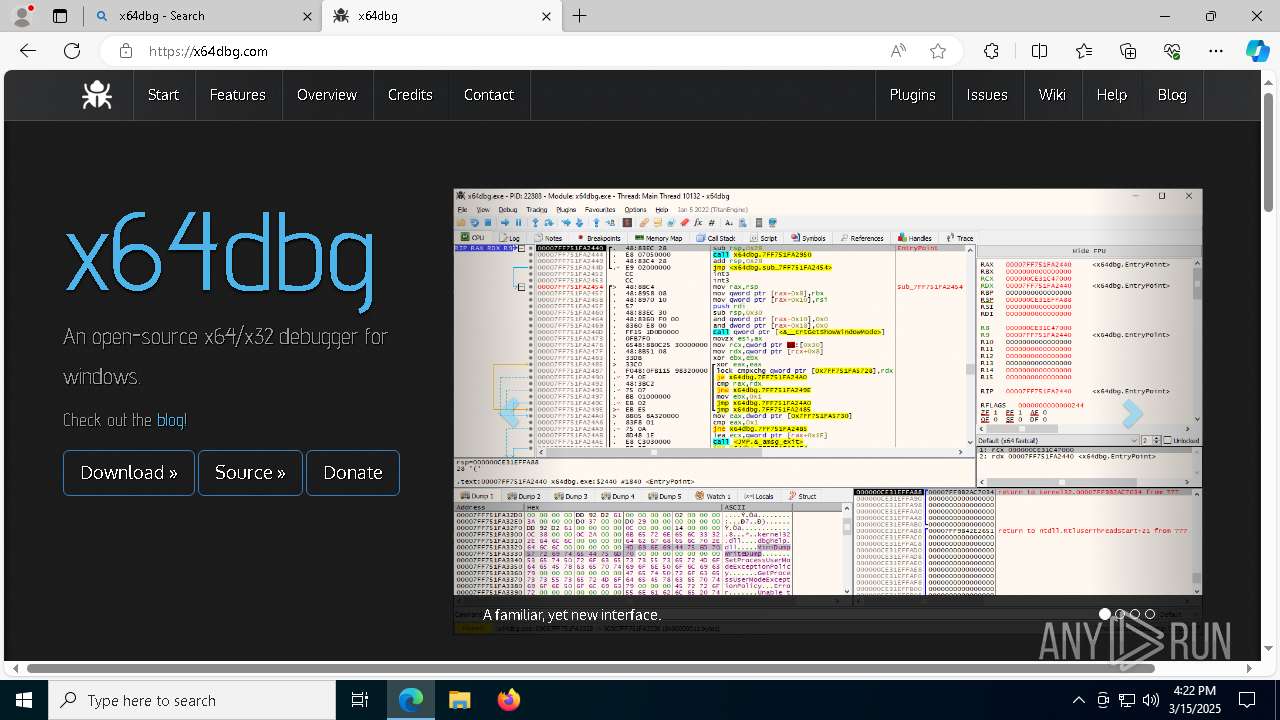The width and height of the screenshot is (1280, 720).
Task: Close the active x64dbg tab
Action: (546, 16)
